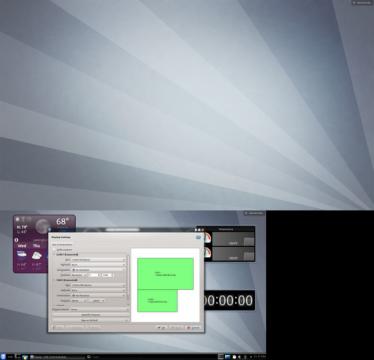Open the application launcher in the panel
The height and width of the screenshot is (360, 374).
coord(3,357)
